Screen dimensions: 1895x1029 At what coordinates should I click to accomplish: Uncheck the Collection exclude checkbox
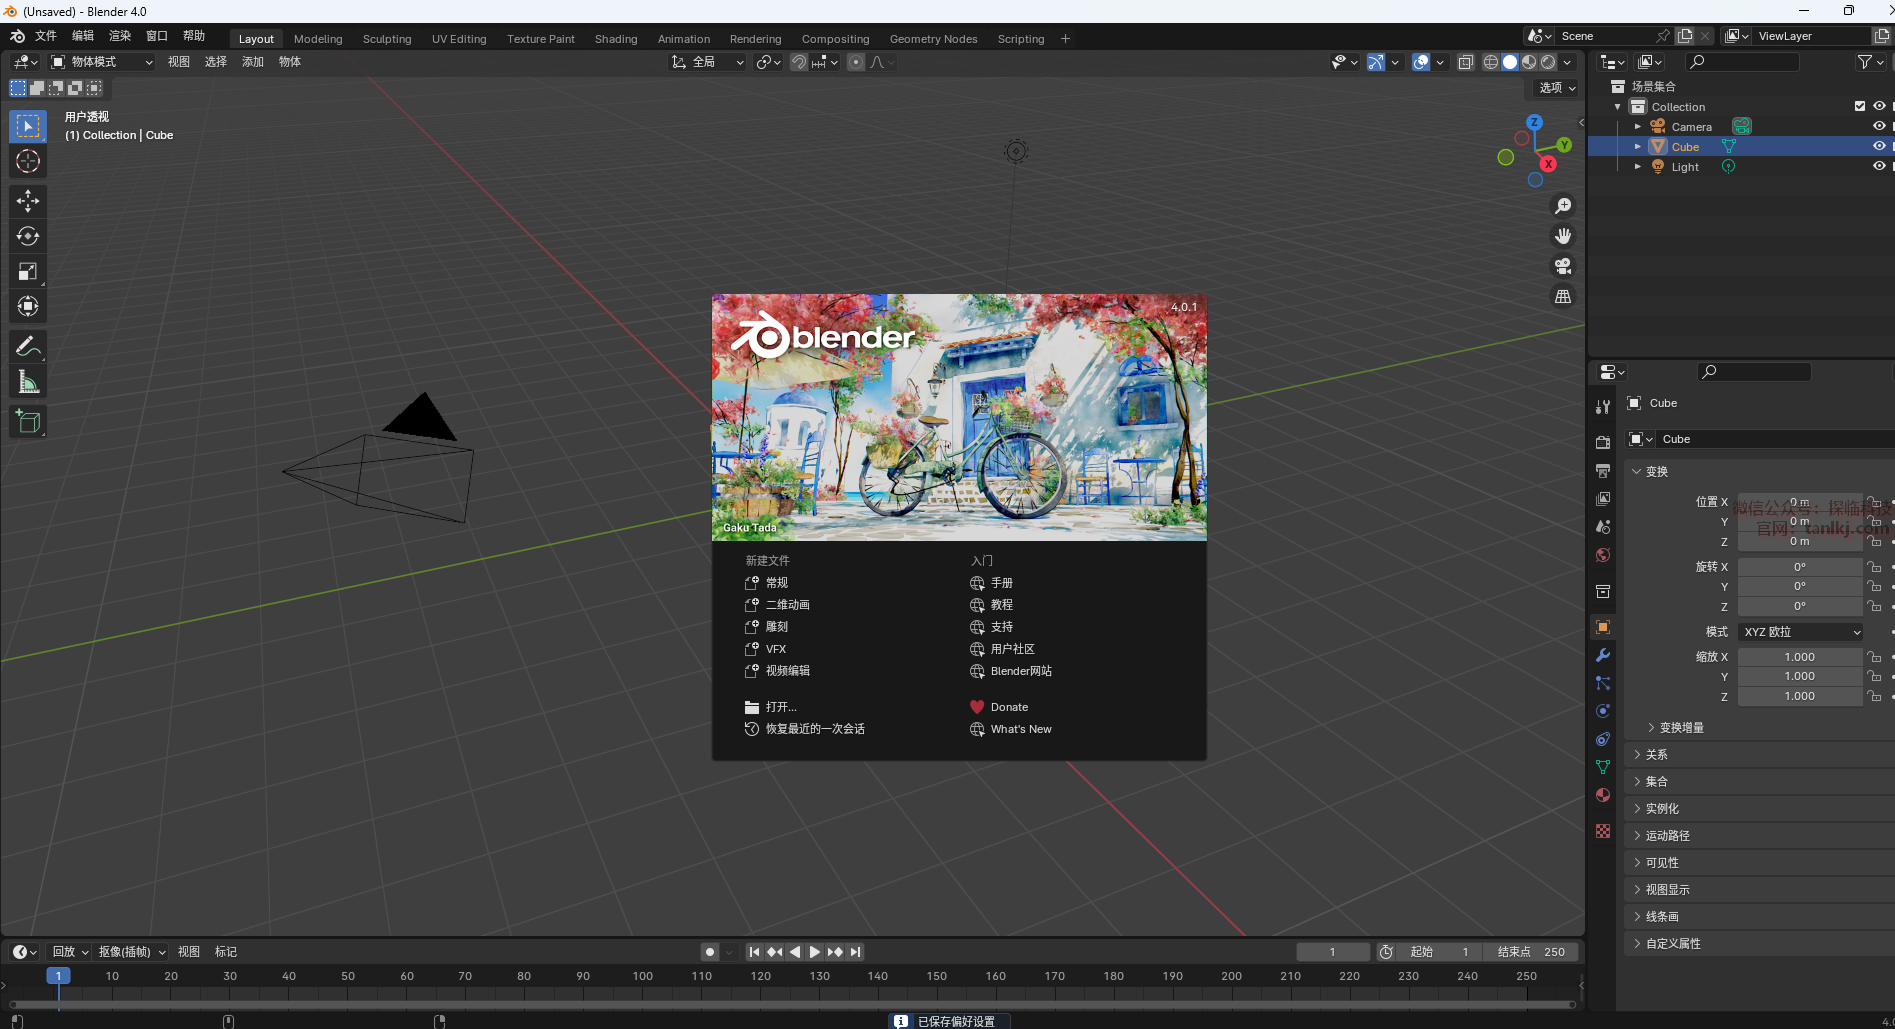[x=1859, y=106]
